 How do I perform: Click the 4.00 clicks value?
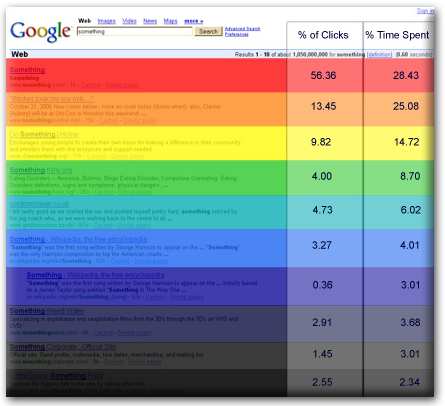(322, 176)
